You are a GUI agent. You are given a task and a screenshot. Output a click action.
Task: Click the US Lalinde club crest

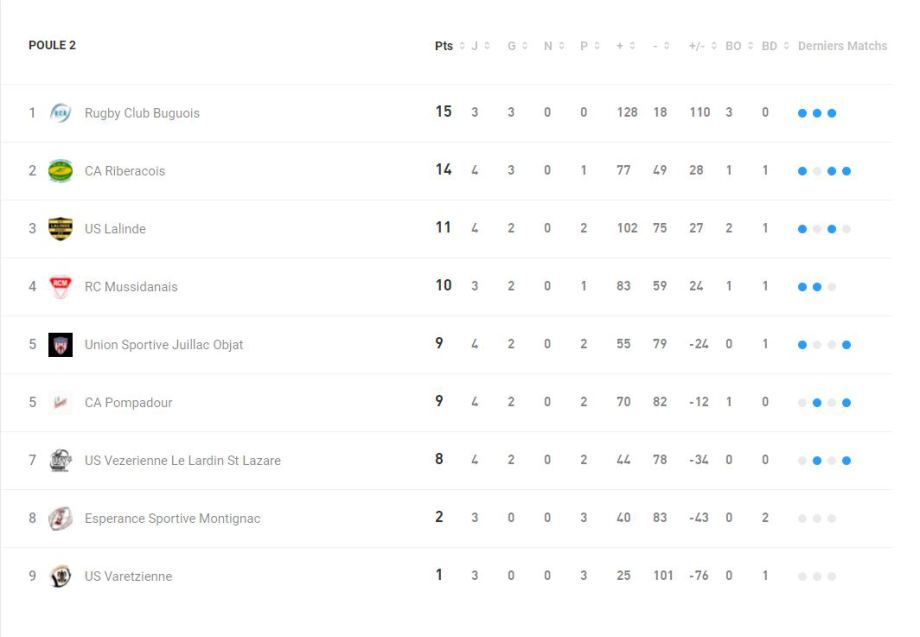pos(60,229)
